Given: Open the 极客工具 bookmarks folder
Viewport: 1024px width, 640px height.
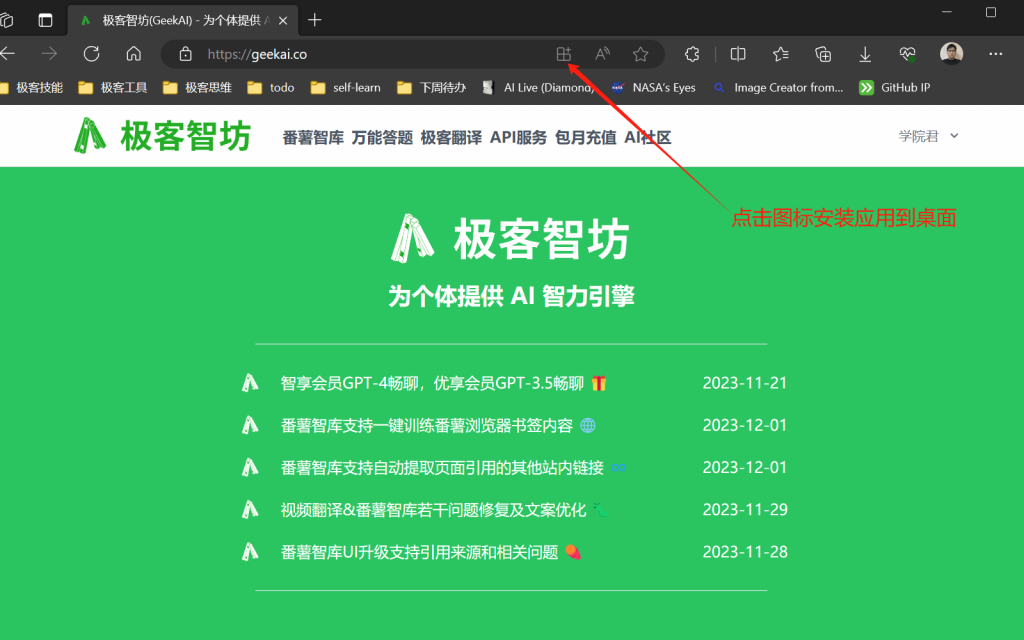Looking at the screenshot, I should pos(113,88).
